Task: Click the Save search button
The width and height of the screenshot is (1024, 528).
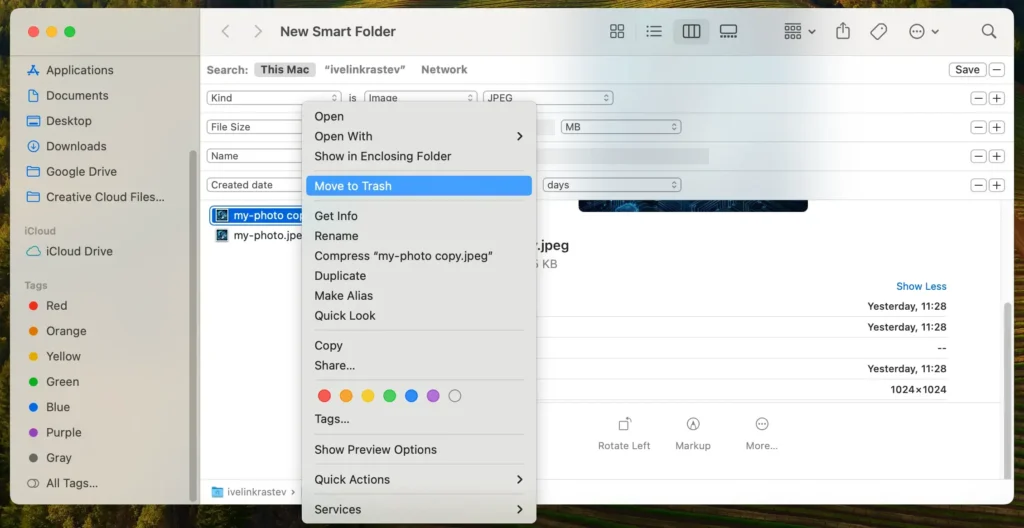Action: tap(967, 70)
